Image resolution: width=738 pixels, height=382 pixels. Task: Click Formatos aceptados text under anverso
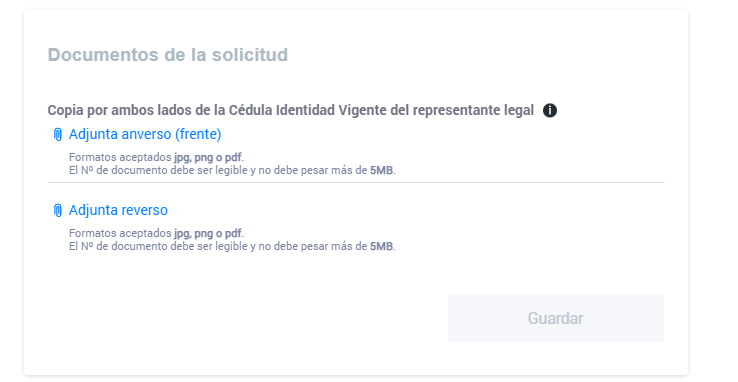[x=120, y=157]
